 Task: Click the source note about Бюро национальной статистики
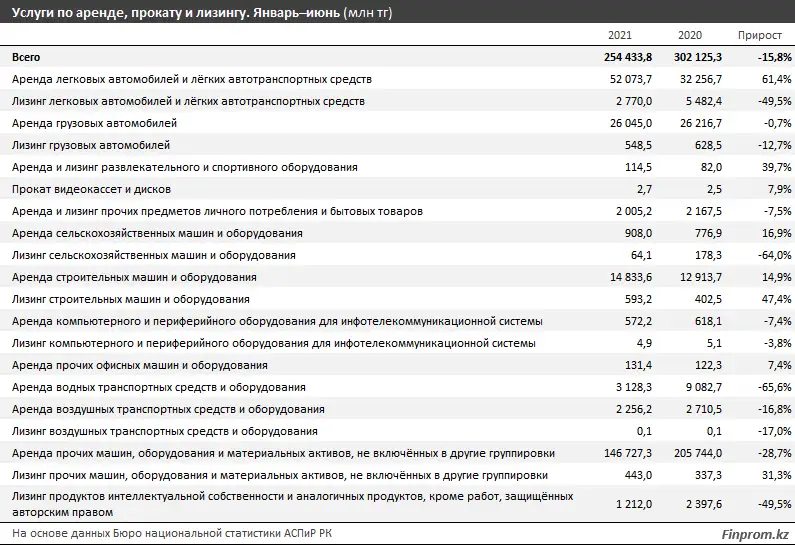pos(174,533)
